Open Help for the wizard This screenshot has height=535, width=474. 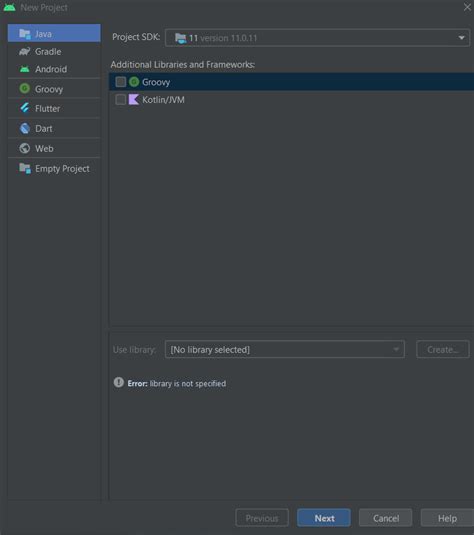point(447,518)
